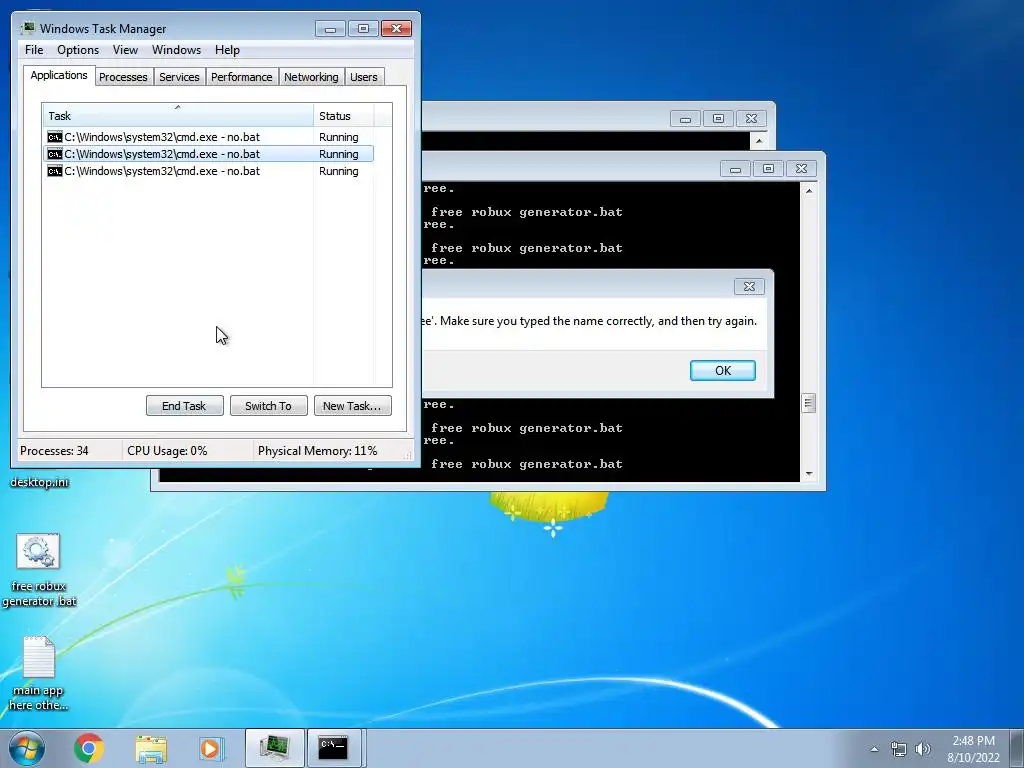Maximize the Windows Task Manager window
Viewport: 1024px width, 768px height.
(363, 29)
